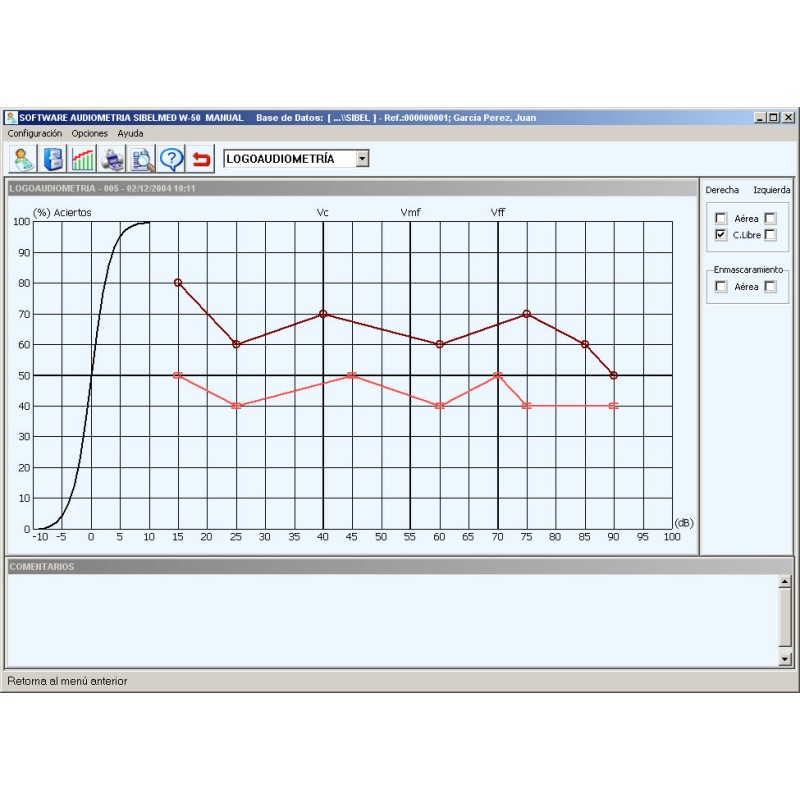The height and width of the screenshot is (800, 800).
Task: Uncheck C.Libre for the Derecha ear
Action: pyautogui.click(x=721, y=235)
